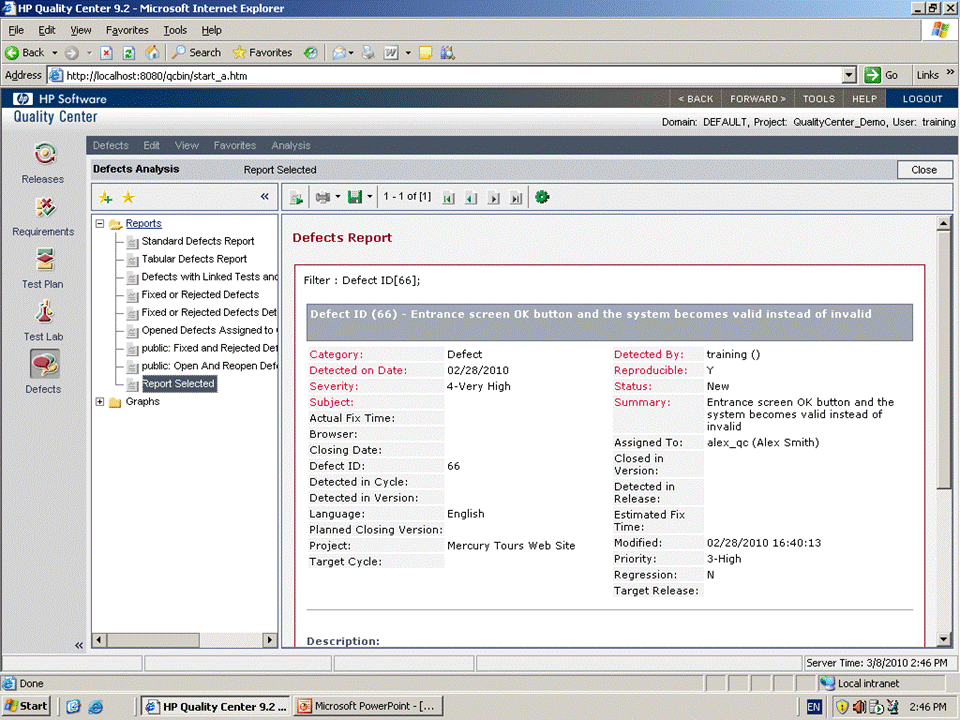The width and height of the screenshot is (960, 720).
Task: Open the address bar dropdown
Action: (849, 75)
